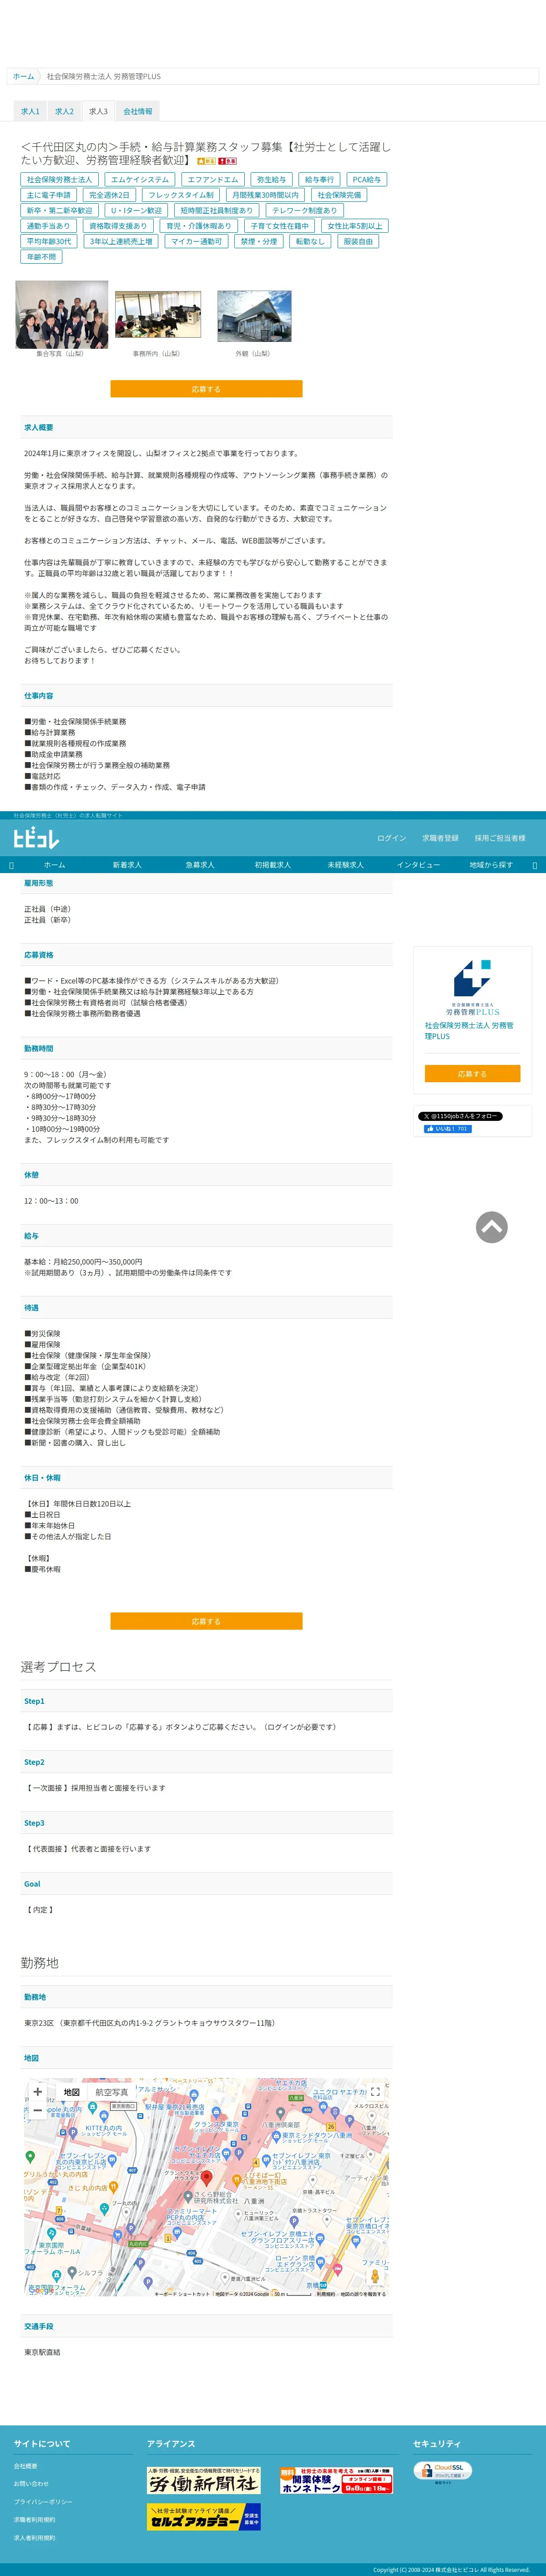Screen dimensions: 546x2576
Task: Click the 社労士 badge icon after job title
Action: pyautogui.click(x=206, y=161)
